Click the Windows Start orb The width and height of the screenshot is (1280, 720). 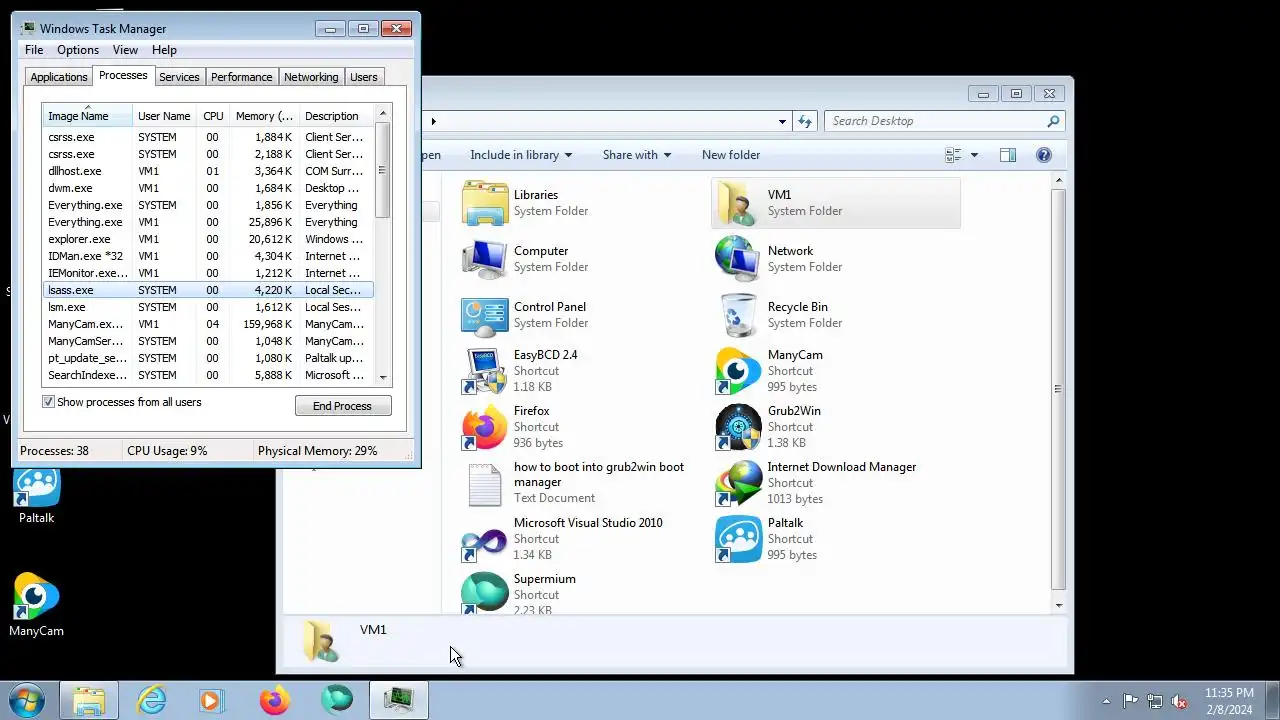pyautogui.click(x=25, y=701)
